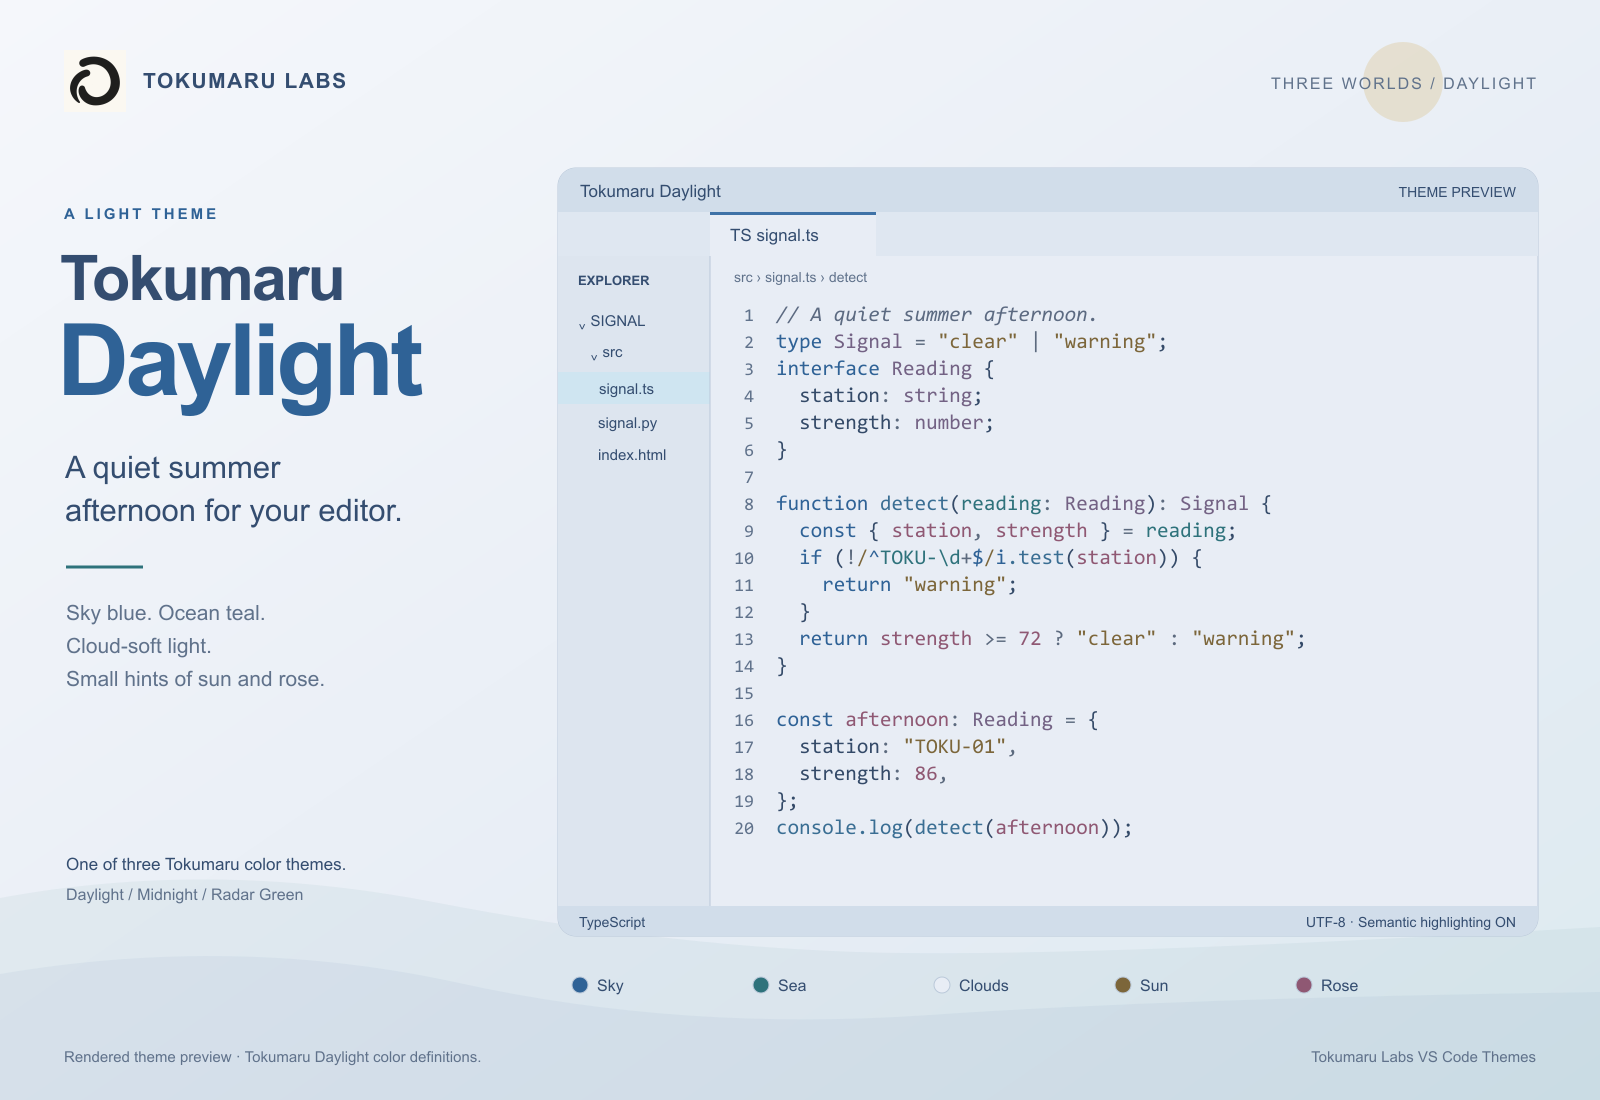The height and width of the screenshot is (1100, 1600).
Task: Click the 'A LIGHT THEME' label
Action: 141,214
